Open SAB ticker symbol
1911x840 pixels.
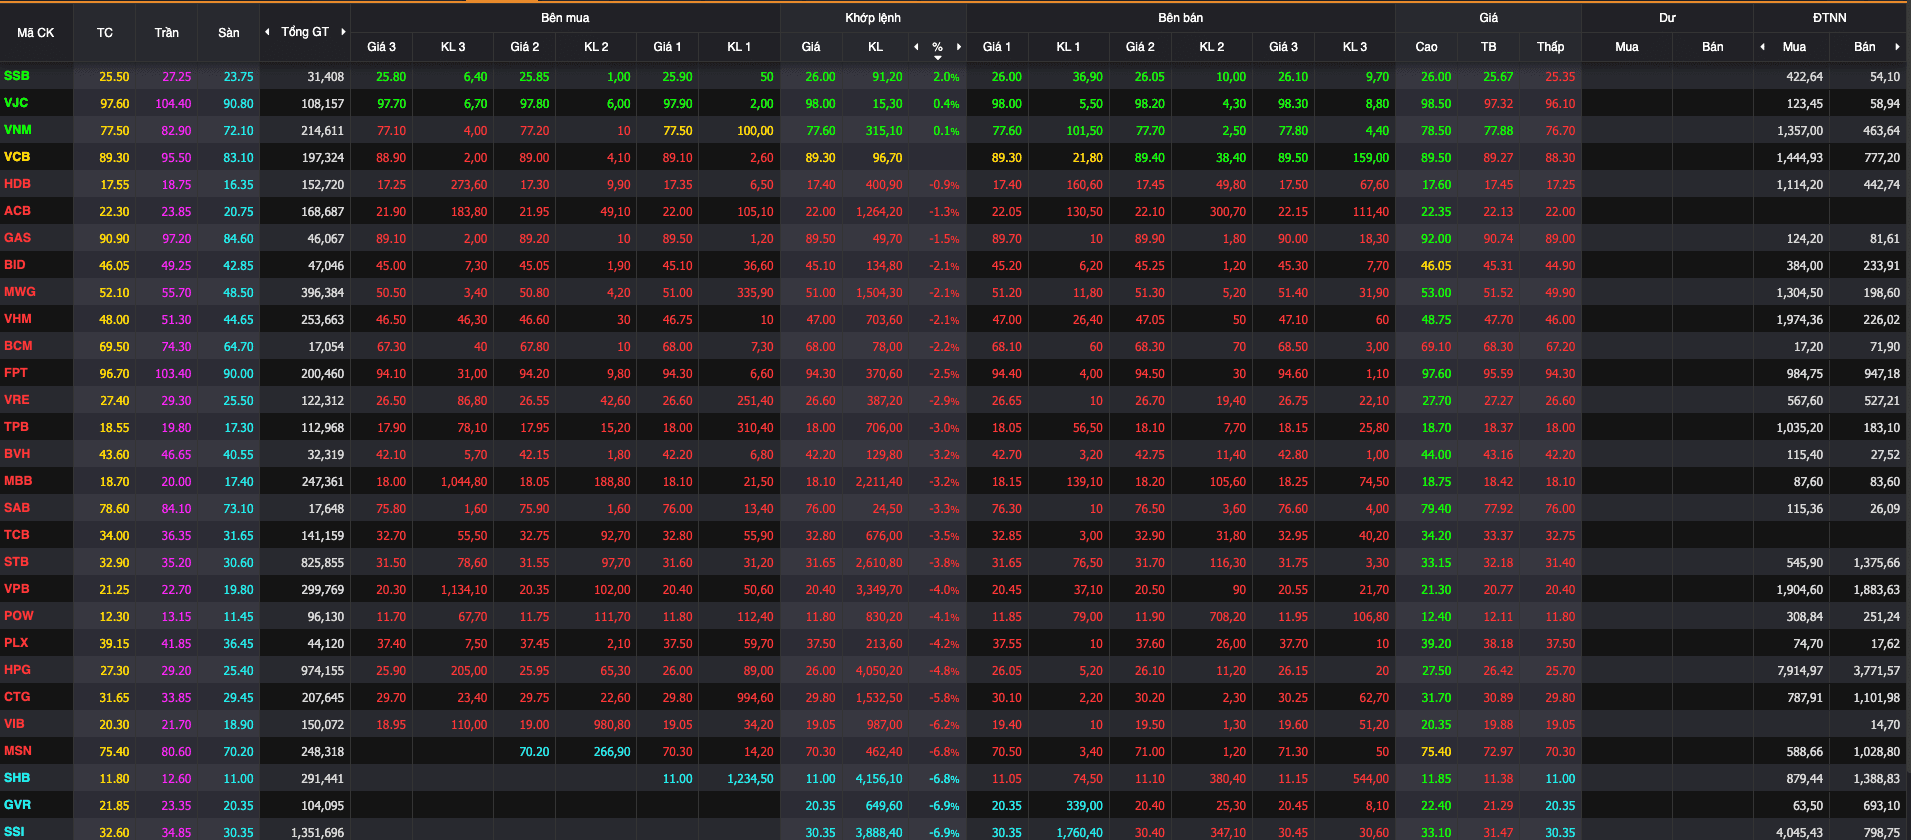pos(17,508)
